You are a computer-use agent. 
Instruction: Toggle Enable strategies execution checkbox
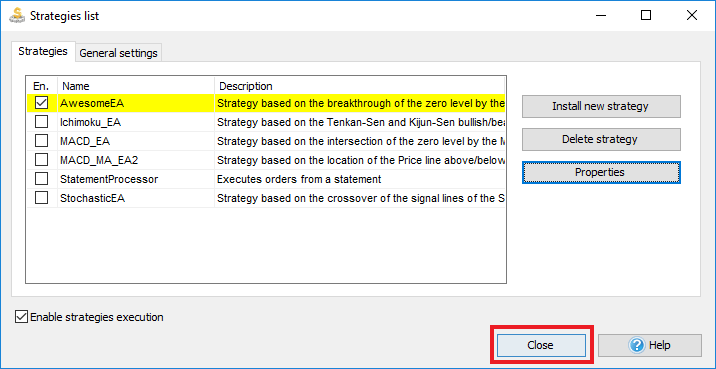point(21,316)
